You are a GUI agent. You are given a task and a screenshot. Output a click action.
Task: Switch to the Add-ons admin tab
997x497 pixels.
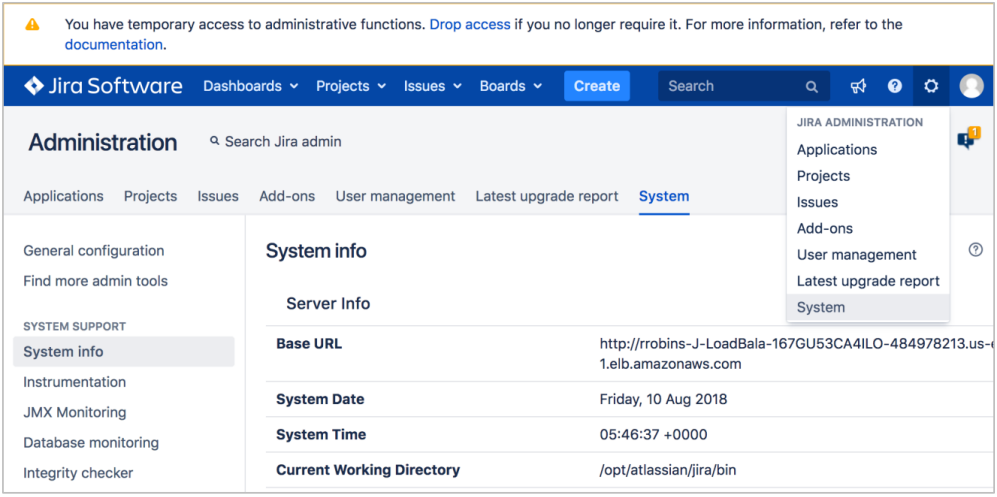point(287,196)
